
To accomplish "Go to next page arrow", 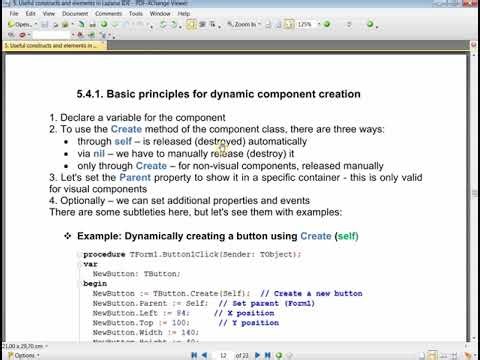I will click(x=257, y=355).
